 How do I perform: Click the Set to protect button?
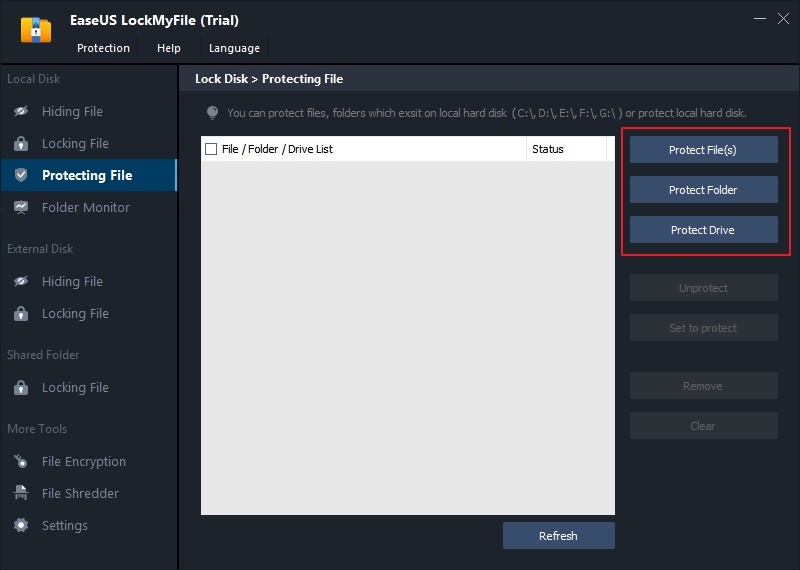coord(704,328)
